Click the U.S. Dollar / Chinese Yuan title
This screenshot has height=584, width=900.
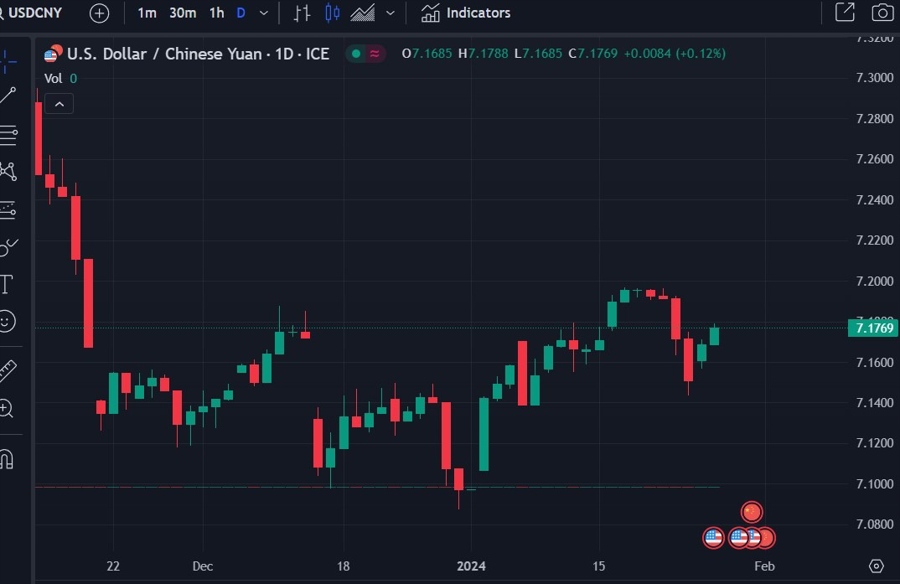[x=198, y=54]
